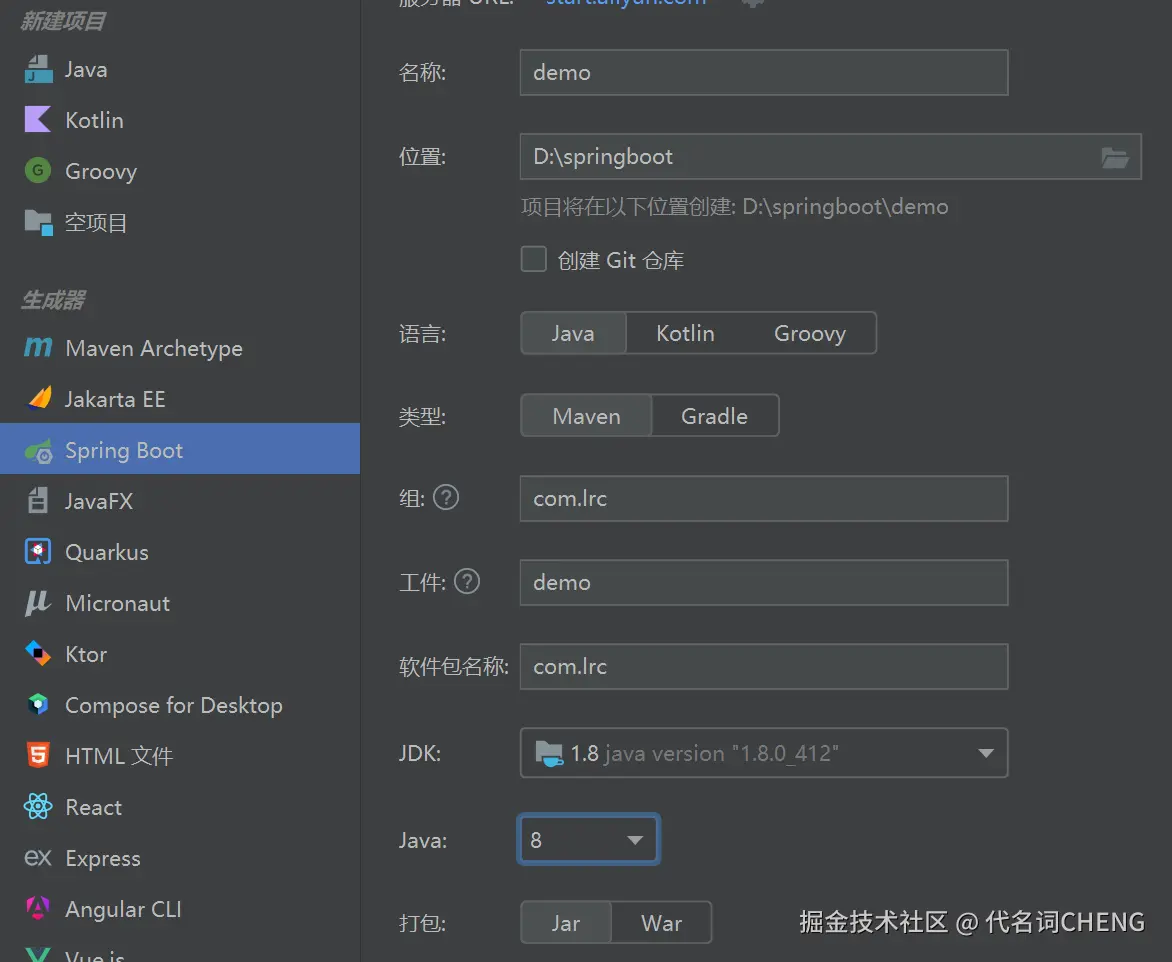
Task: Expand the Java version 8 combo box
Action: (588, 839)
